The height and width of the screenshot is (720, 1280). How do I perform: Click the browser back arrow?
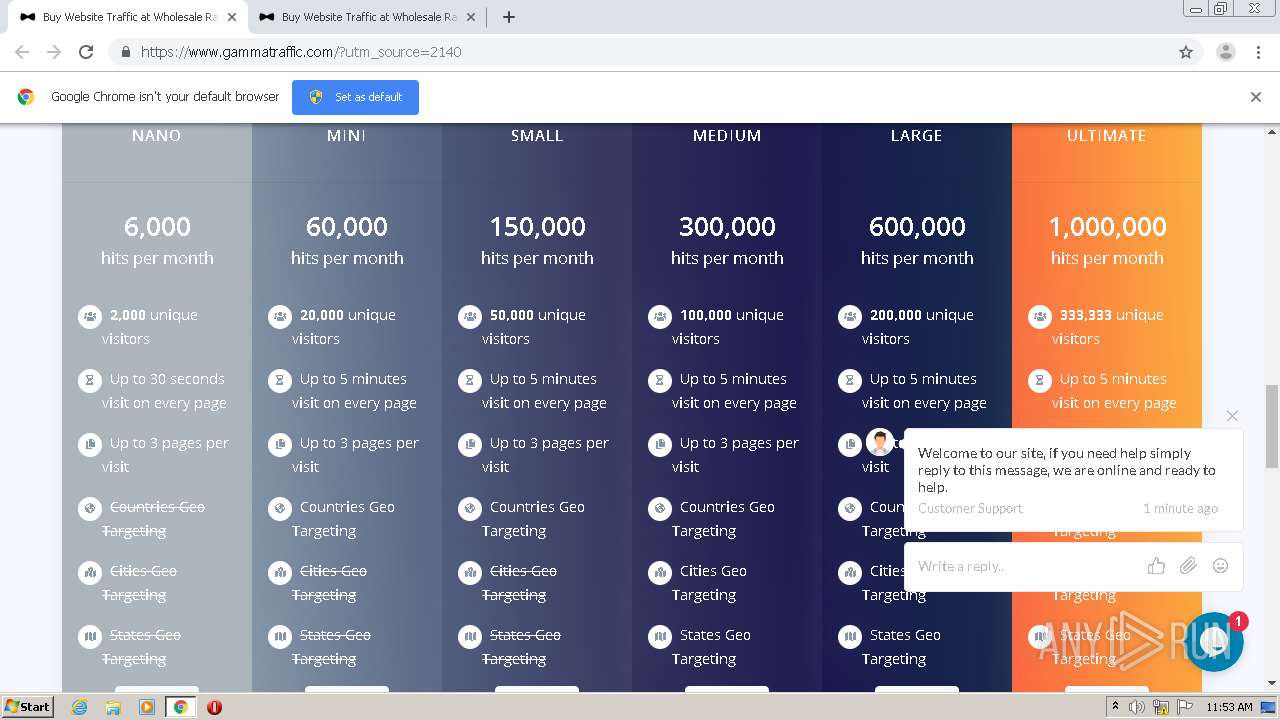point(22,52)
